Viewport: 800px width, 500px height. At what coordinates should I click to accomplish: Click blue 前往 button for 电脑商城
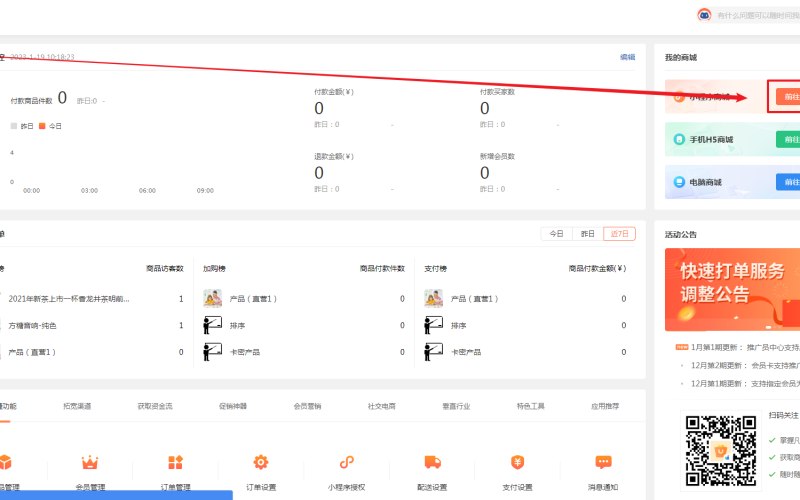(x=788, y=182)
